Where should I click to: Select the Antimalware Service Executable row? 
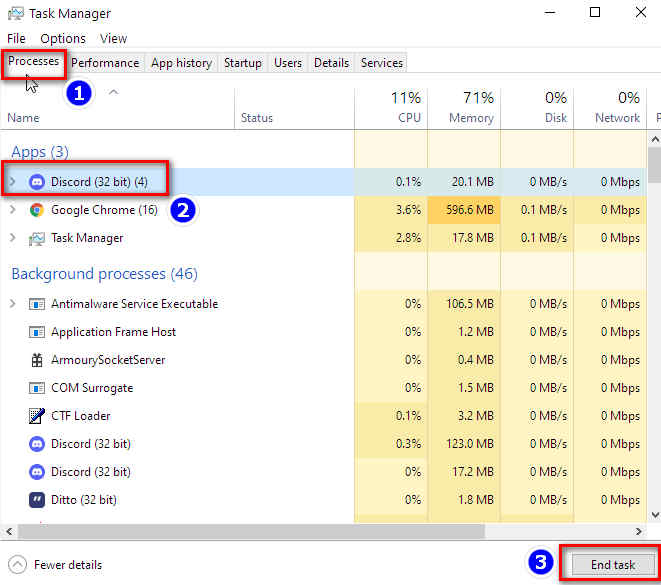tap(324, 304)
